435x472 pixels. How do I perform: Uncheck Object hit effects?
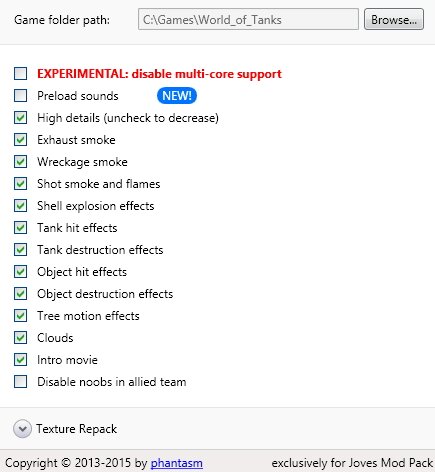coord(20,272)
